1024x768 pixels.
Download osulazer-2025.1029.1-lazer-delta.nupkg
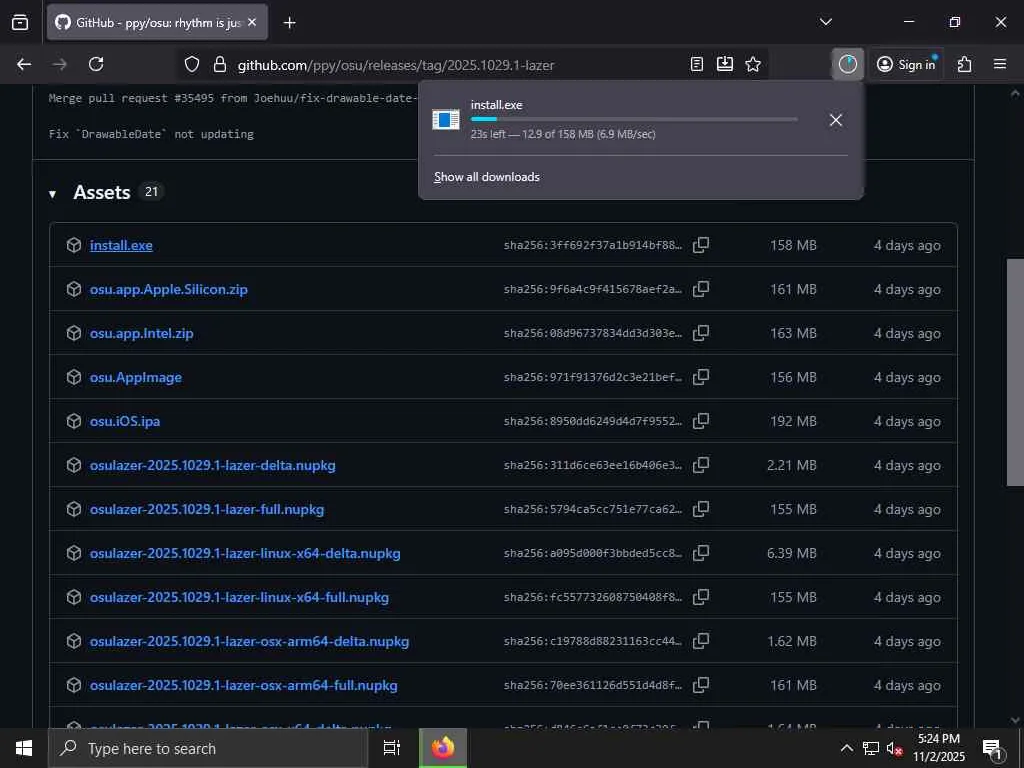tap(213, 465)
